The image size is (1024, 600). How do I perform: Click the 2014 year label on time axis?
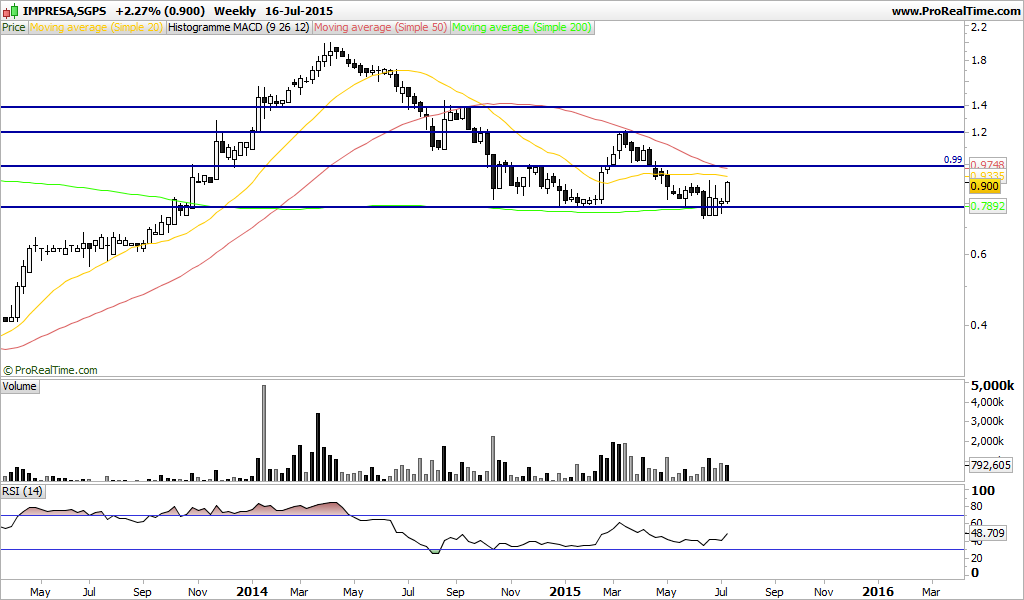point(251,592)
